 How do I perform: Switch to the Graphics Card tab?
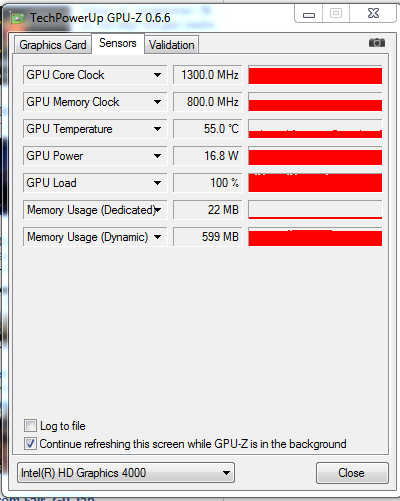click(x=53, y=45)
